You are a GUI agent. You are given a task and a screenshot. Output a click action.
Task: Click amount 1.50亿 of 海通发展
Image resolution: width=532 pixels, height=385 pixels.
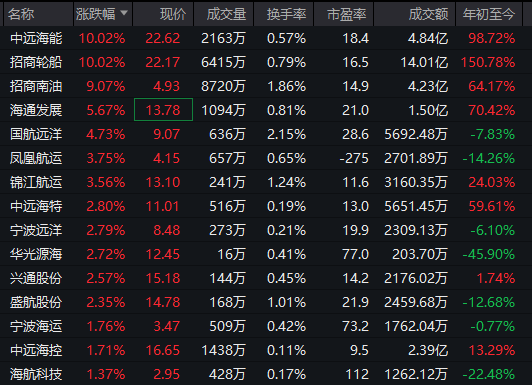coord(428,110)
